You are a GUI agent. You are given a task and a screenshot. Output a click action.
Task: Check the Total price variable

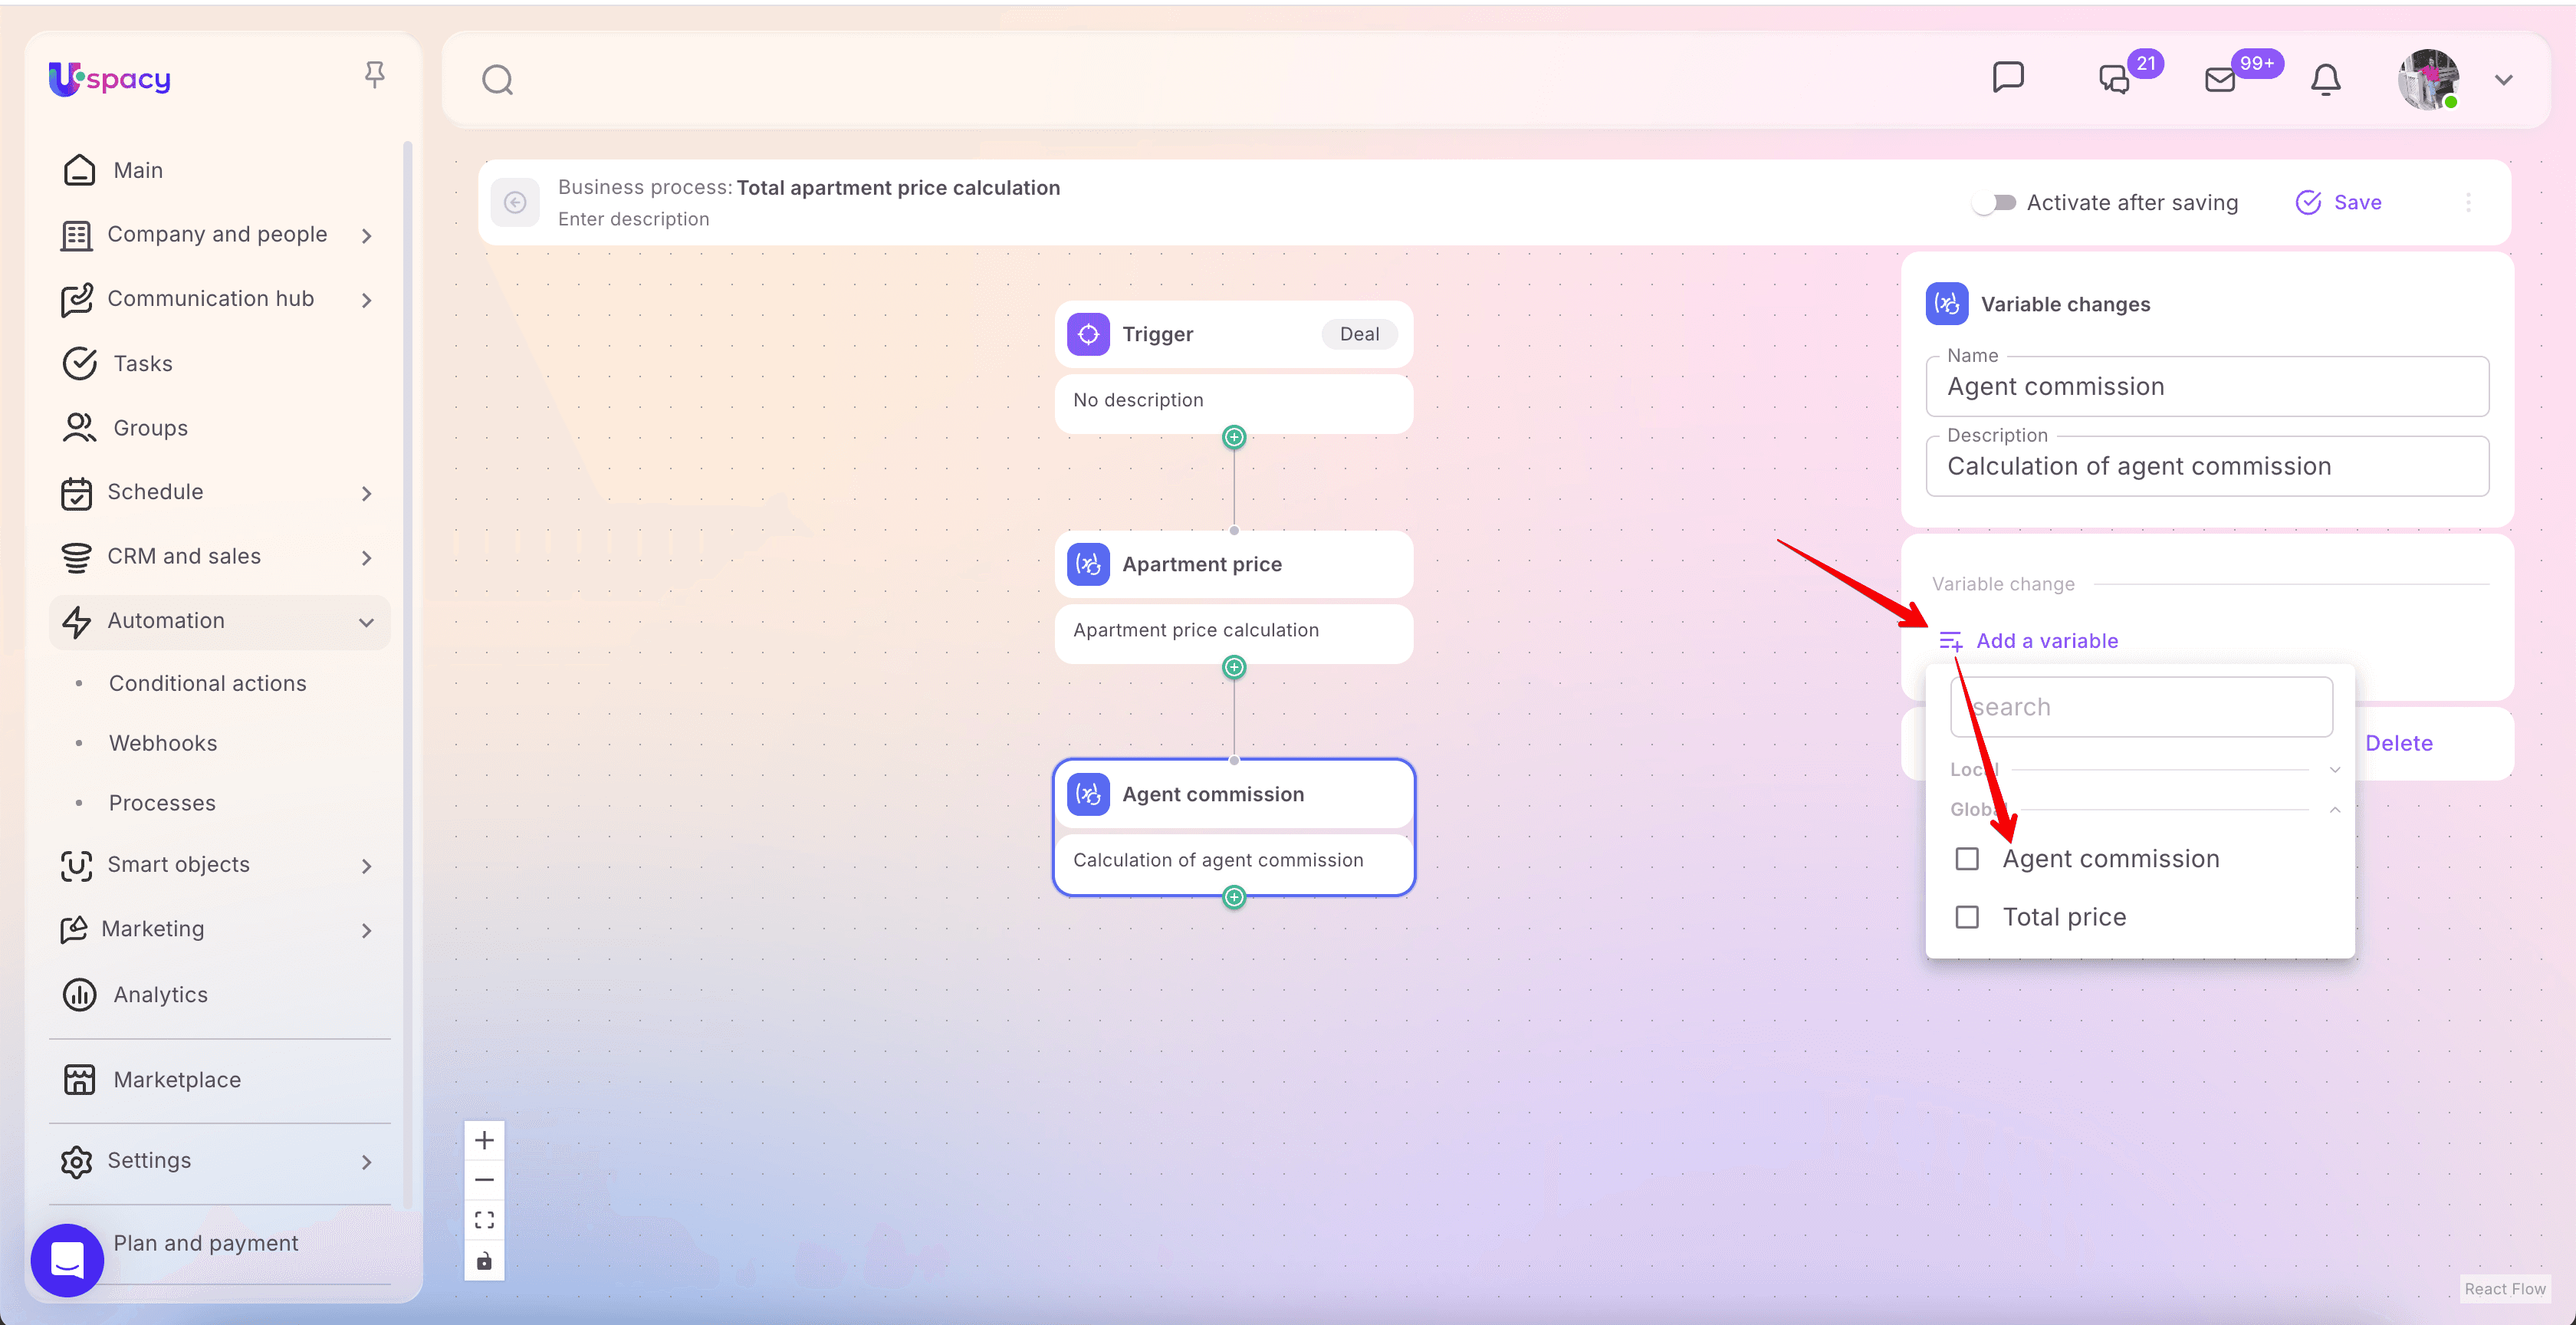click(1966, 917)
